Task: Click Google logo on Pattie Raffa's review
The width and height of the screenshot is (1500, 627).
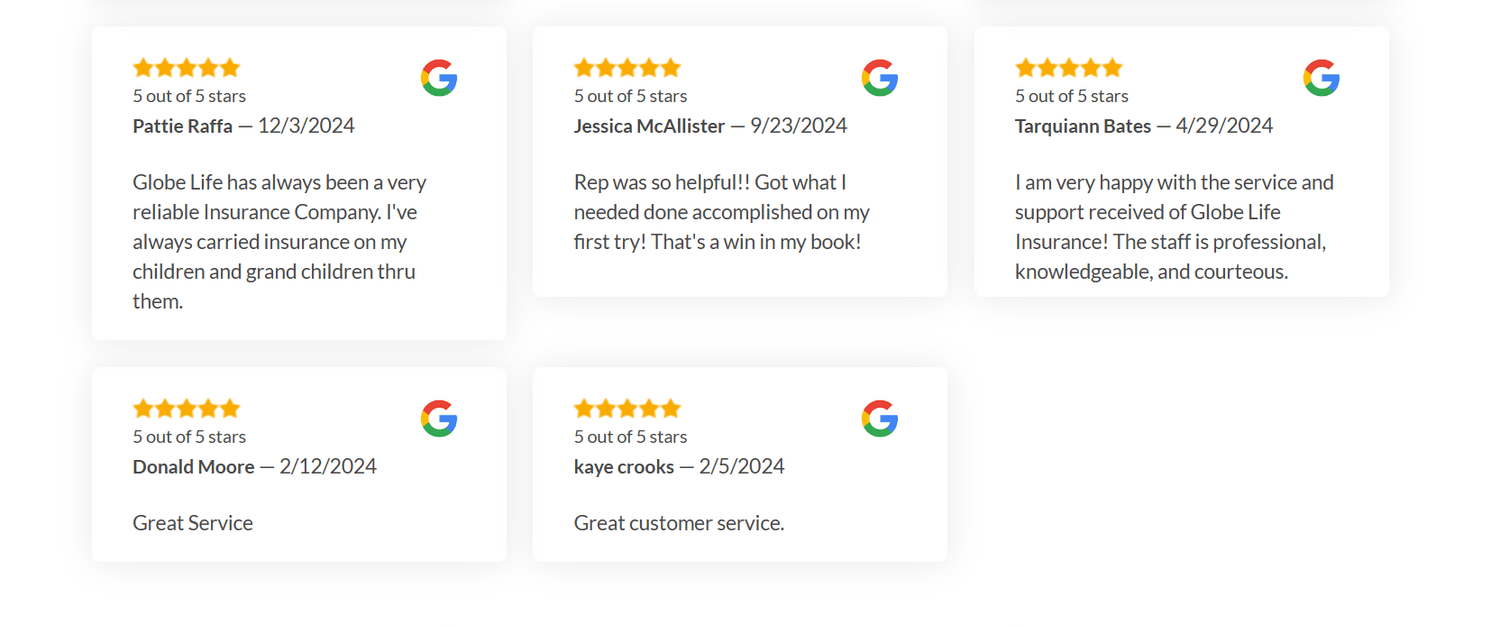Action: tap(439, 78)
